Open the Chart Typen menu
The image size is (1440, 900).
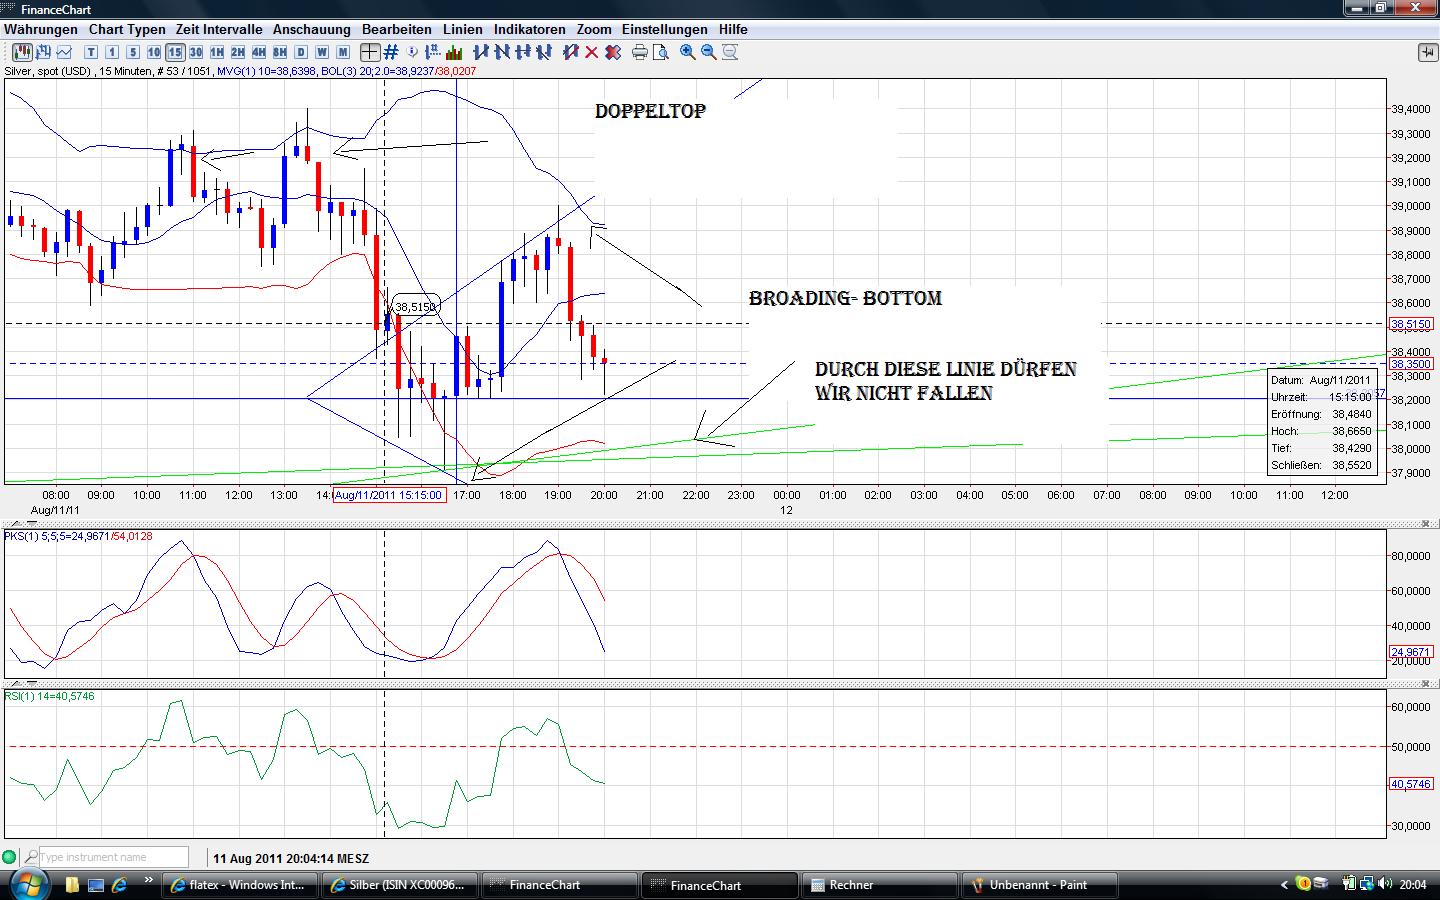[127, 29]
